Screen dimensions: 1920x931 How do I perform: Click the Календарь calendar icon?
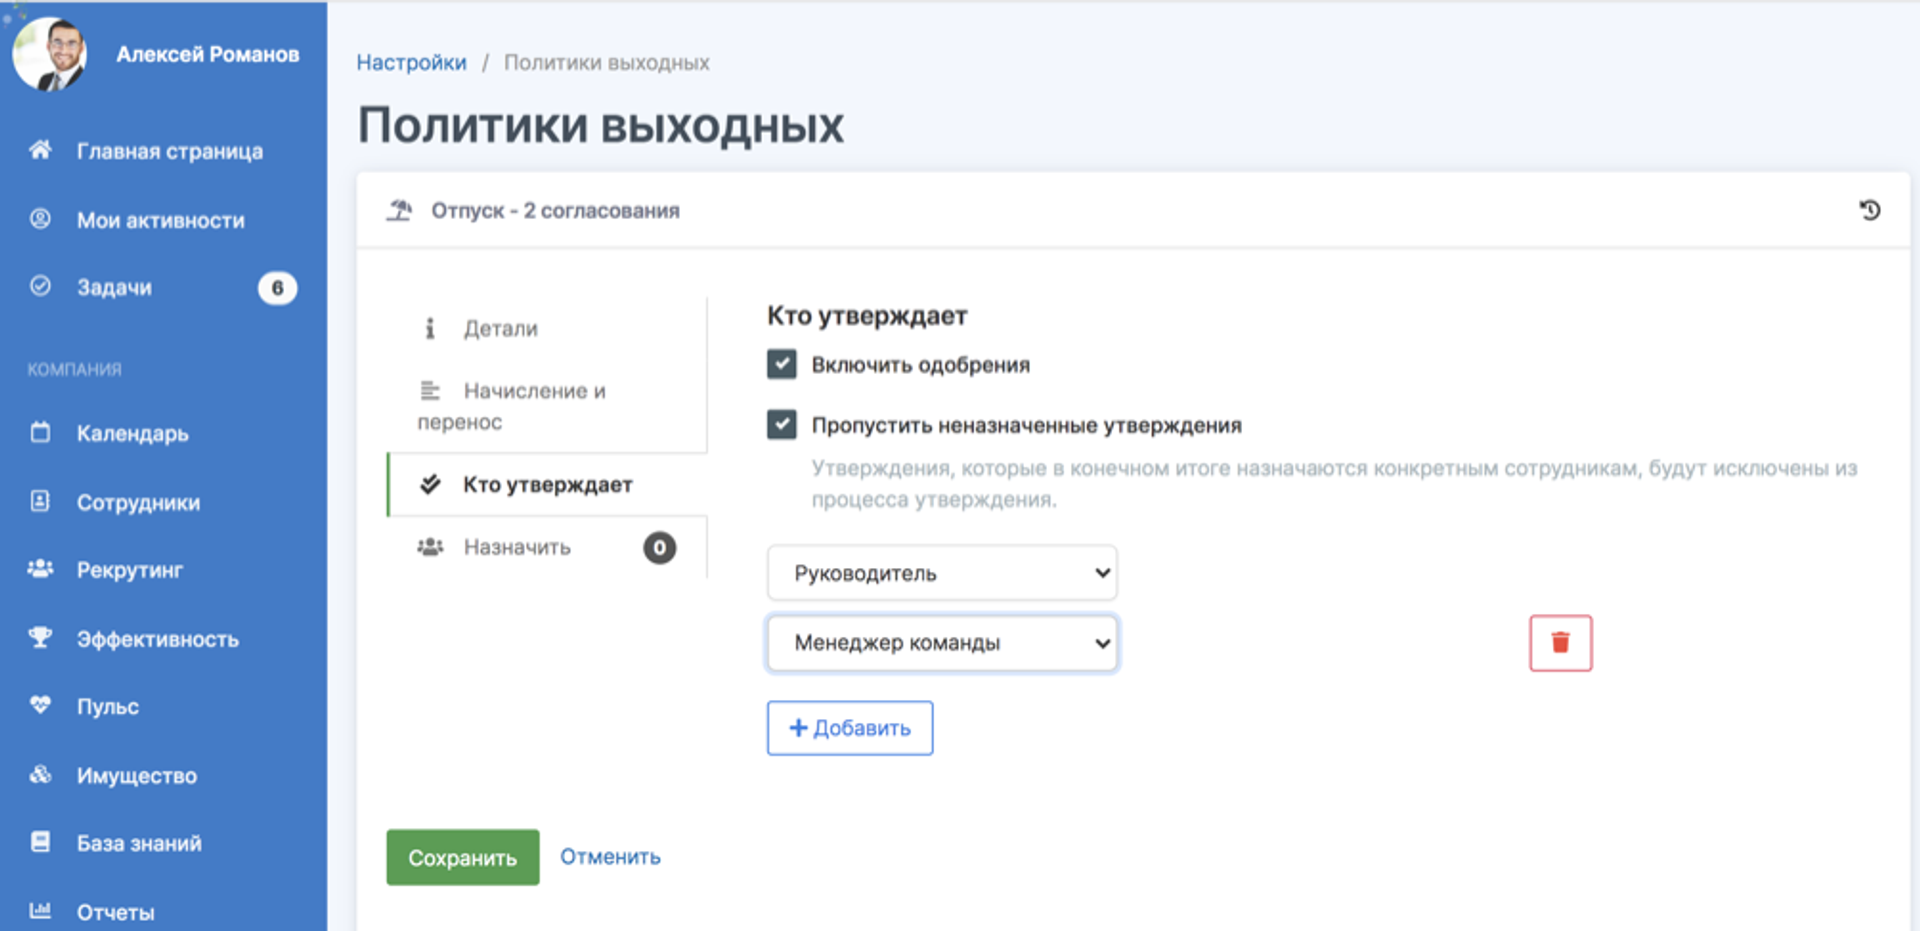pyautogui.click(x=40, y=432)
